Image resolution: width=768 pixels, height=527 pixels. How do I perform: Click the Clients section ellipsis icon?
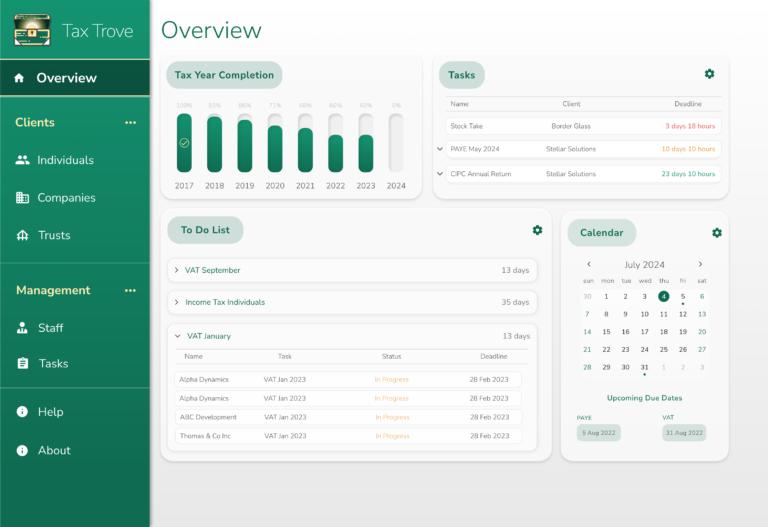(130, 123)
